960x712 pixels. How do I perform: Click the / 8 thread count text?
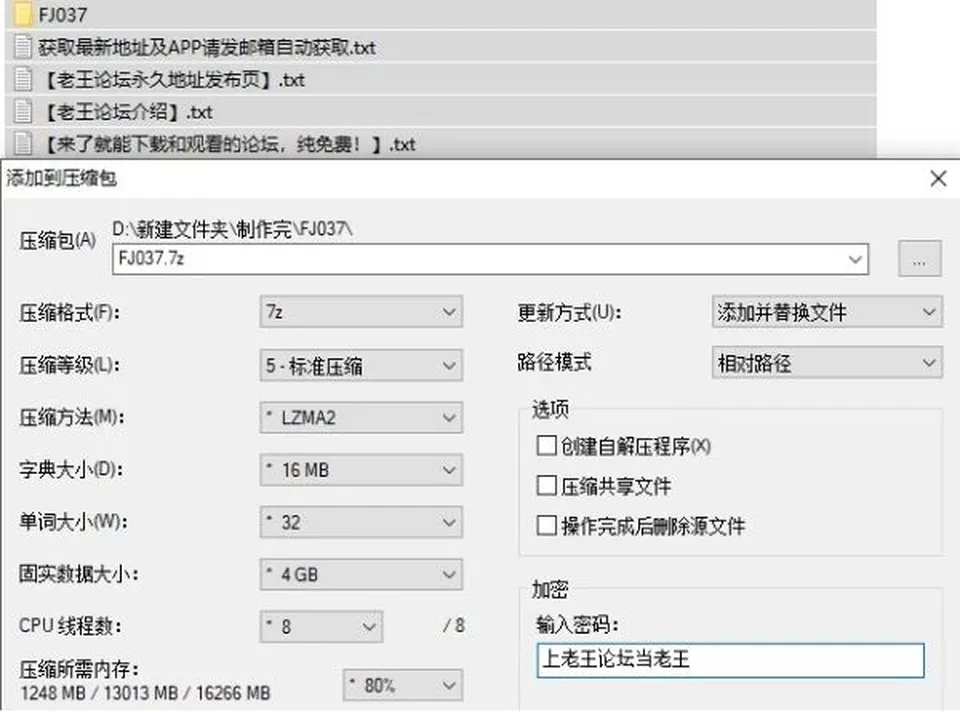(454, 626)
